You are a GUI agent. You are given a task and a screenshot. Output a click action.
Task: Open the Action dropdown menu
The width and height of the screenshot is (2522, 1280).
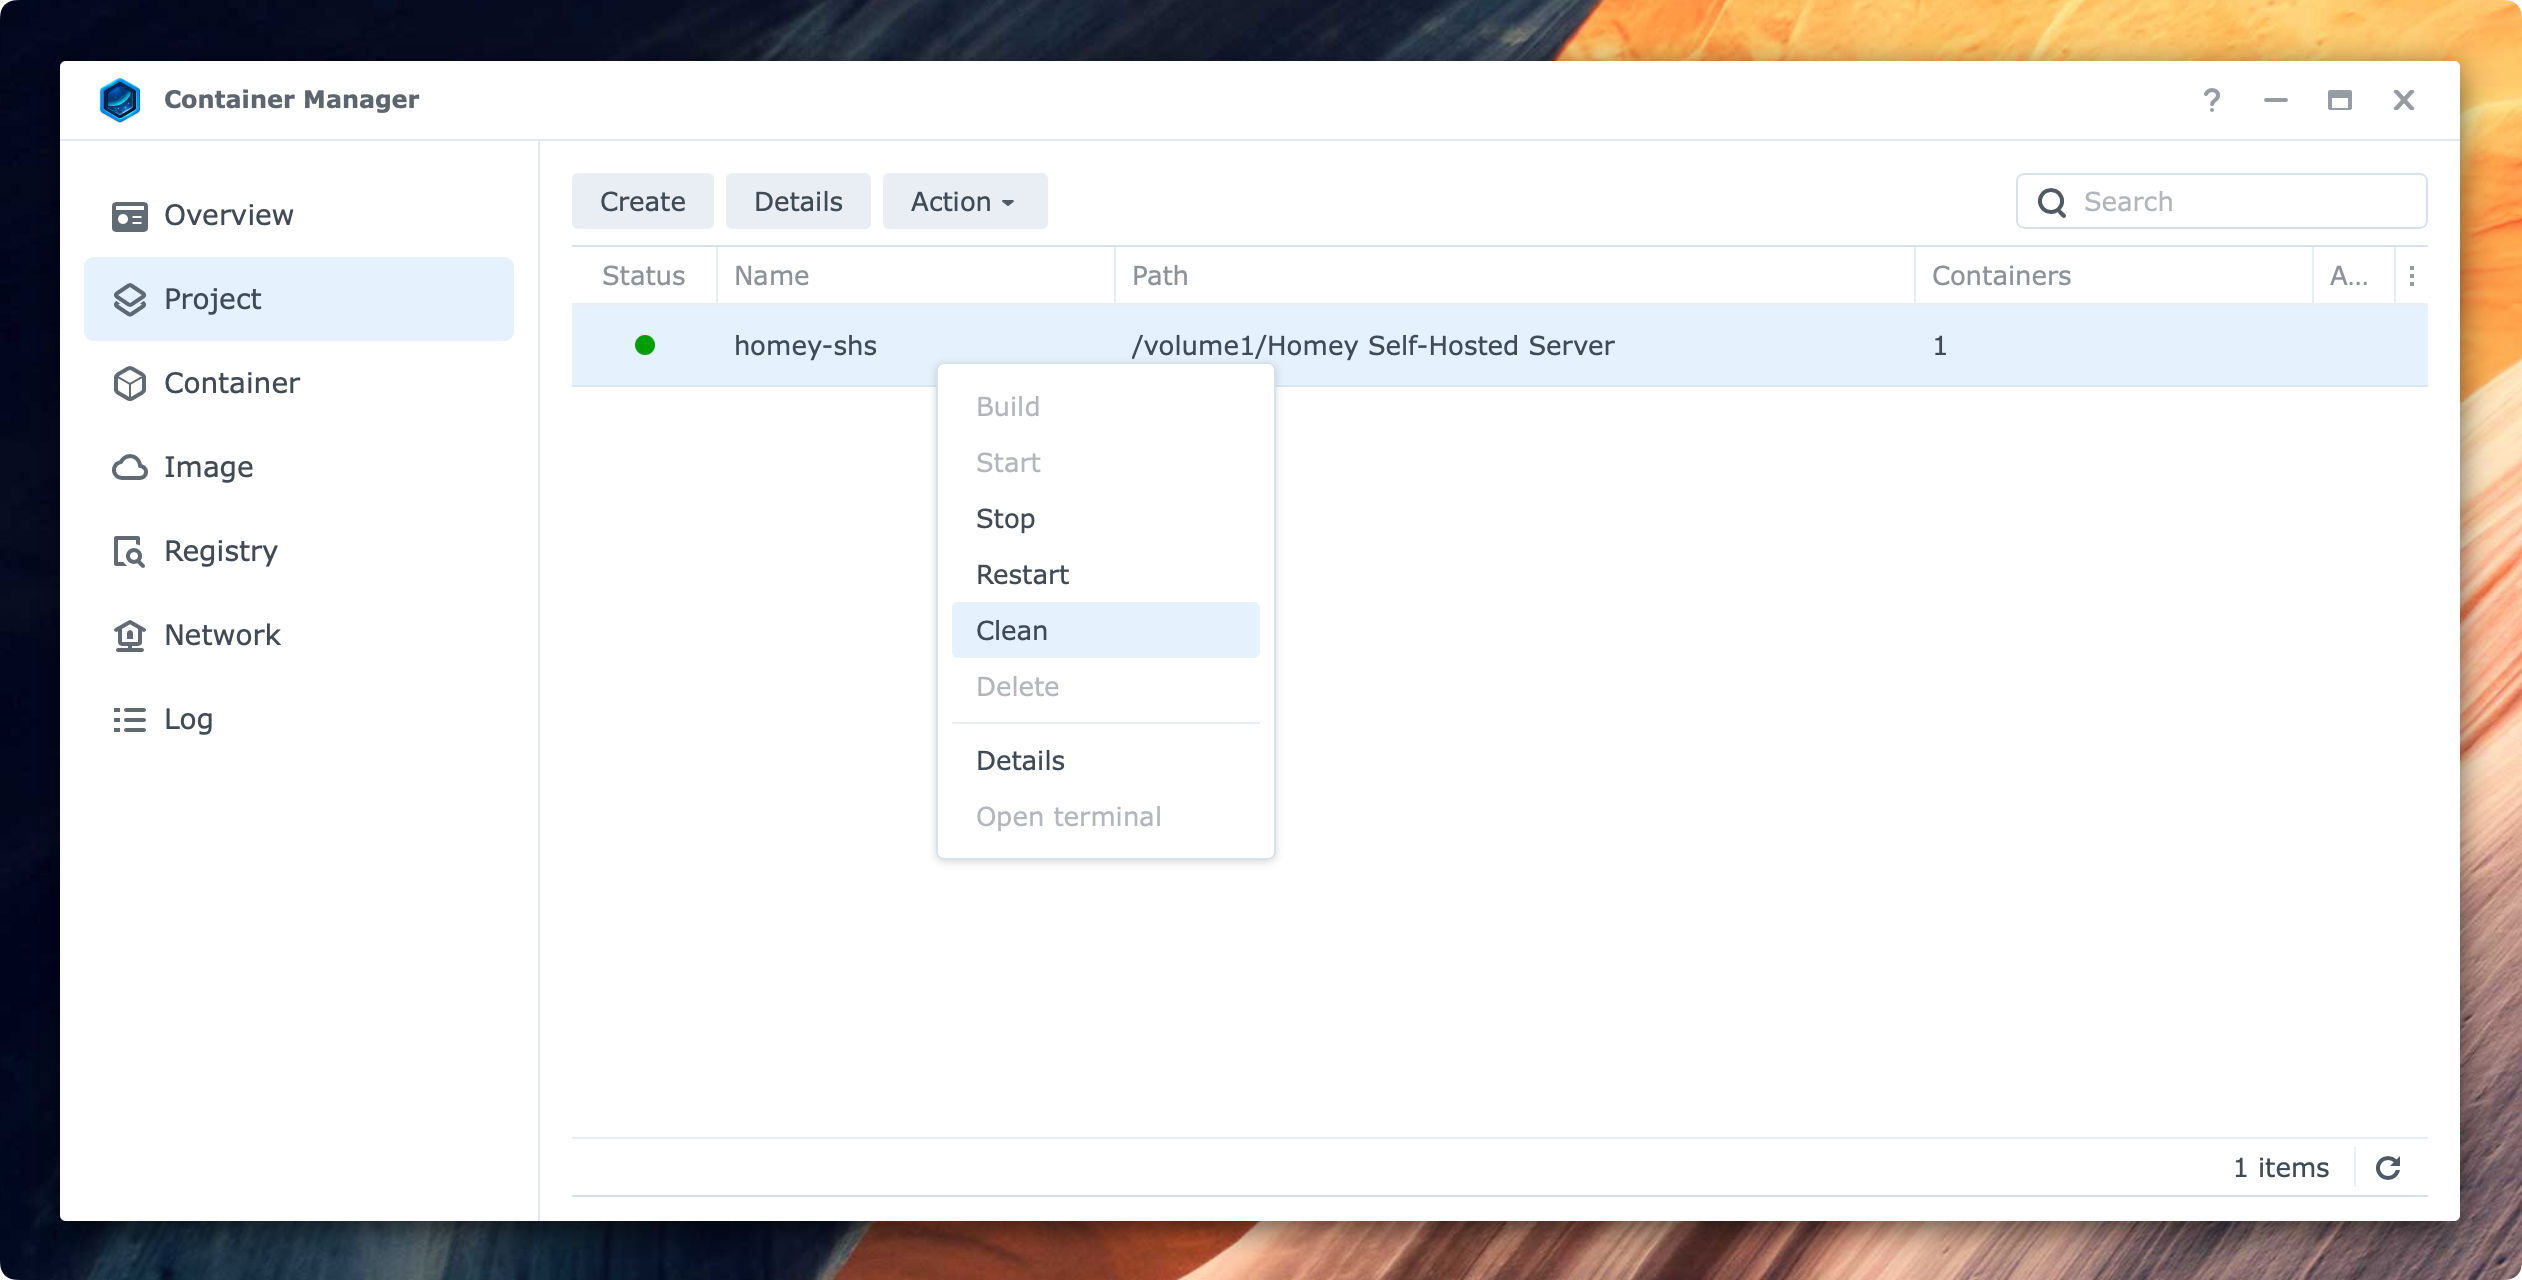963,201
